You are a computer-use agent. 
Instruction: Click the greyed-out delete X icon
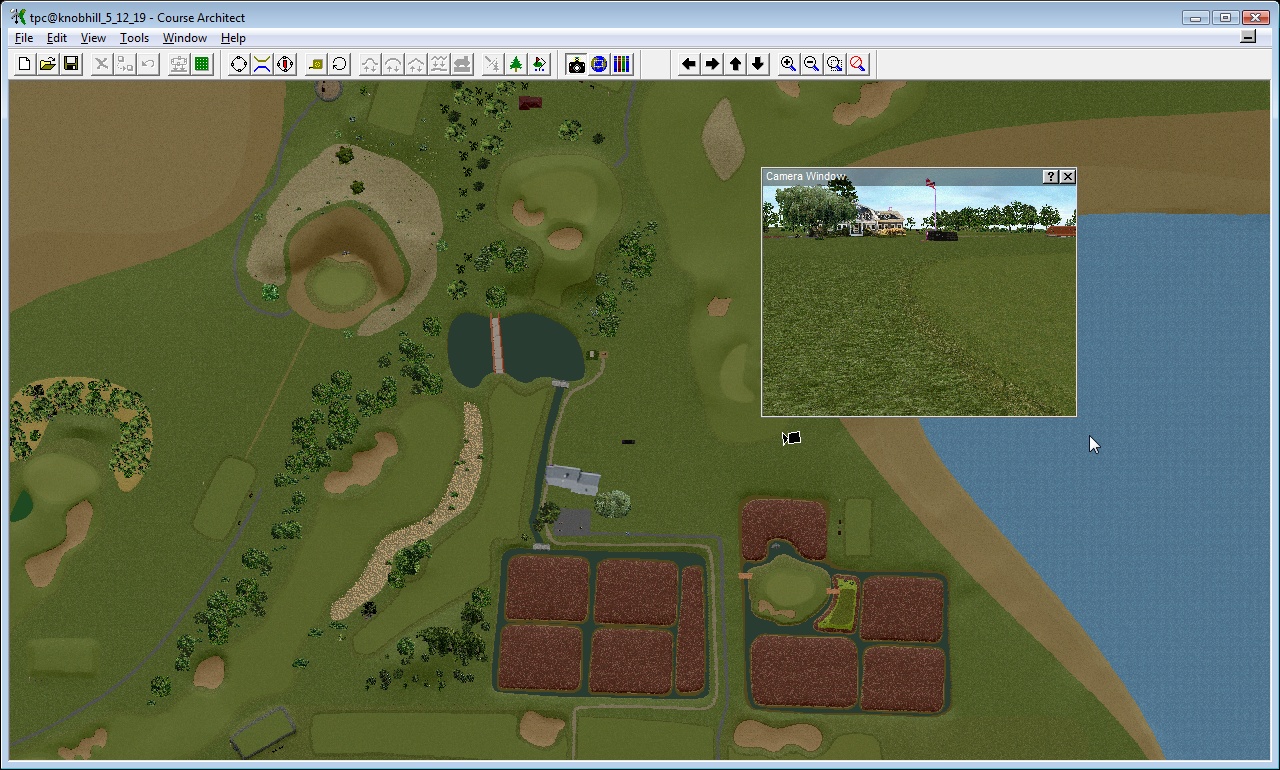tap(101, 64)
